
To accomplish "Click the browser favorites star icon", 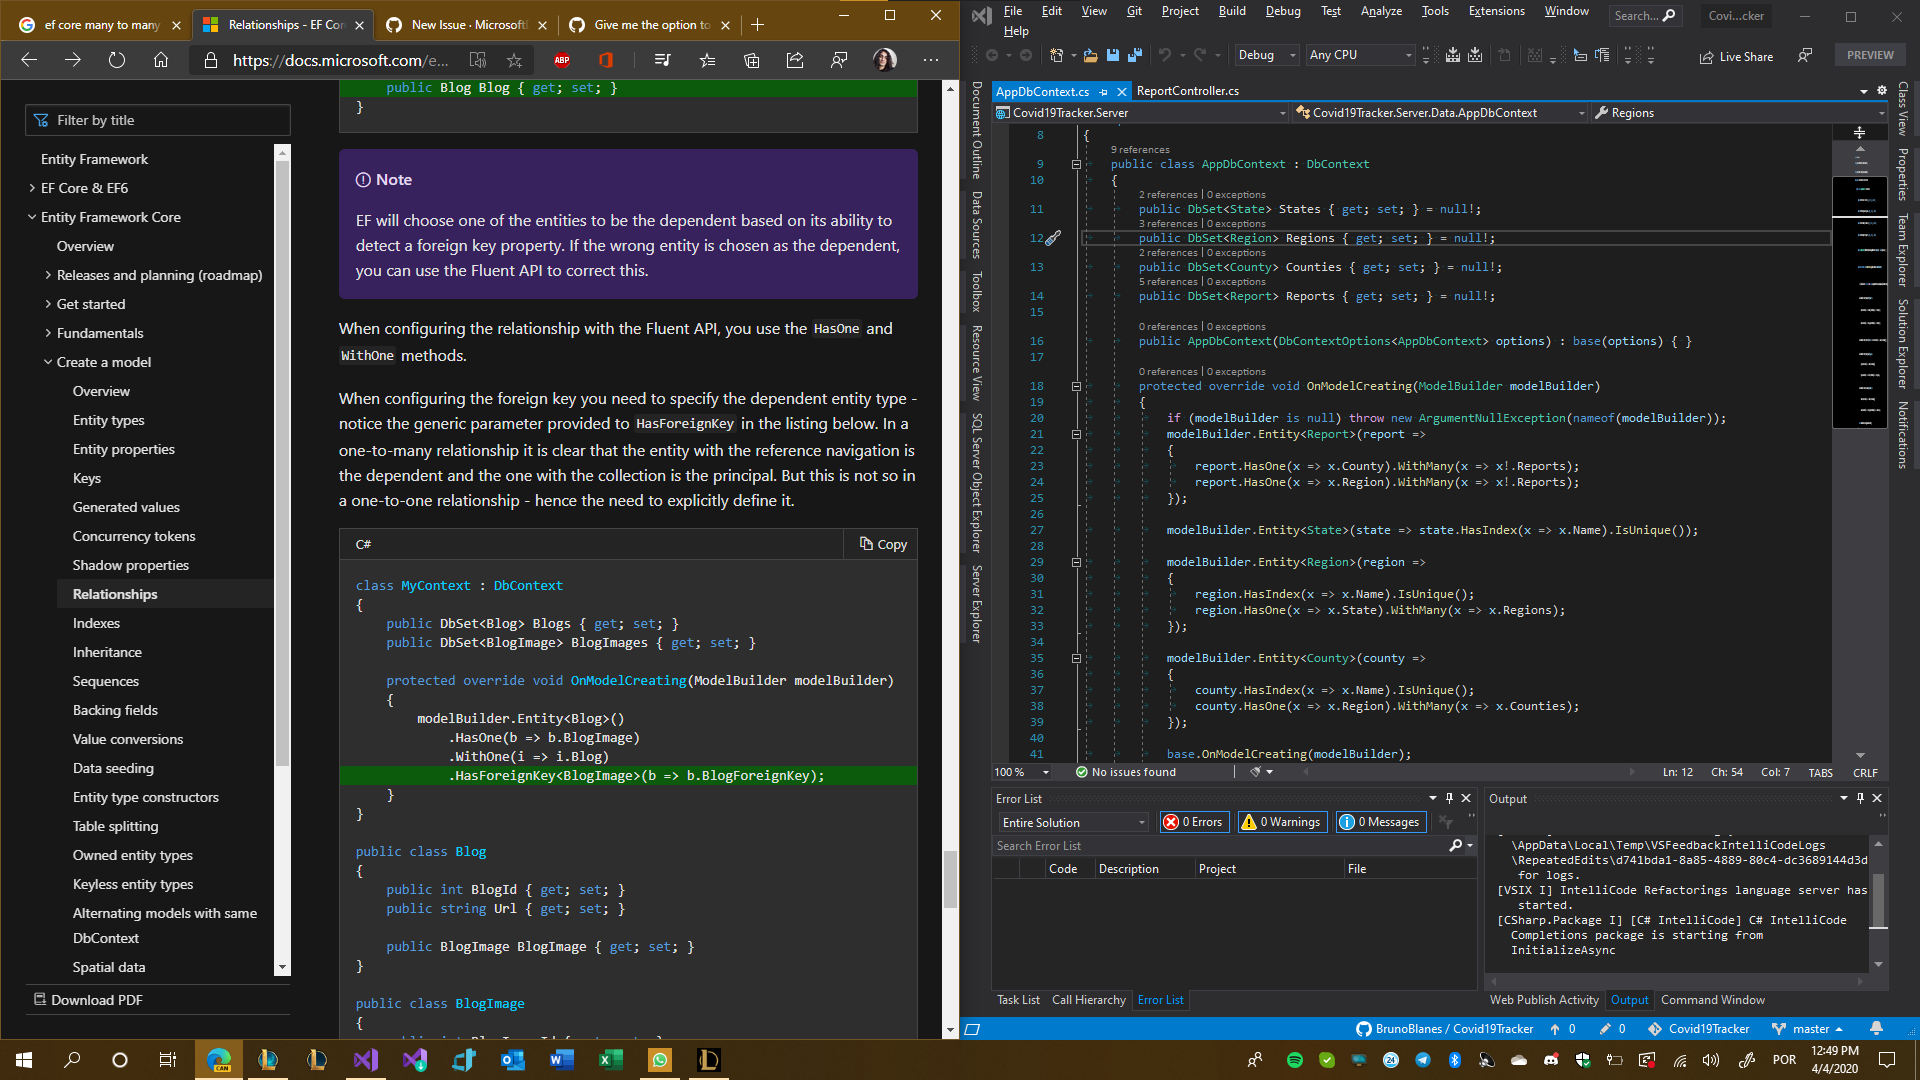I will pyautogui.click(x=514, y=60).
